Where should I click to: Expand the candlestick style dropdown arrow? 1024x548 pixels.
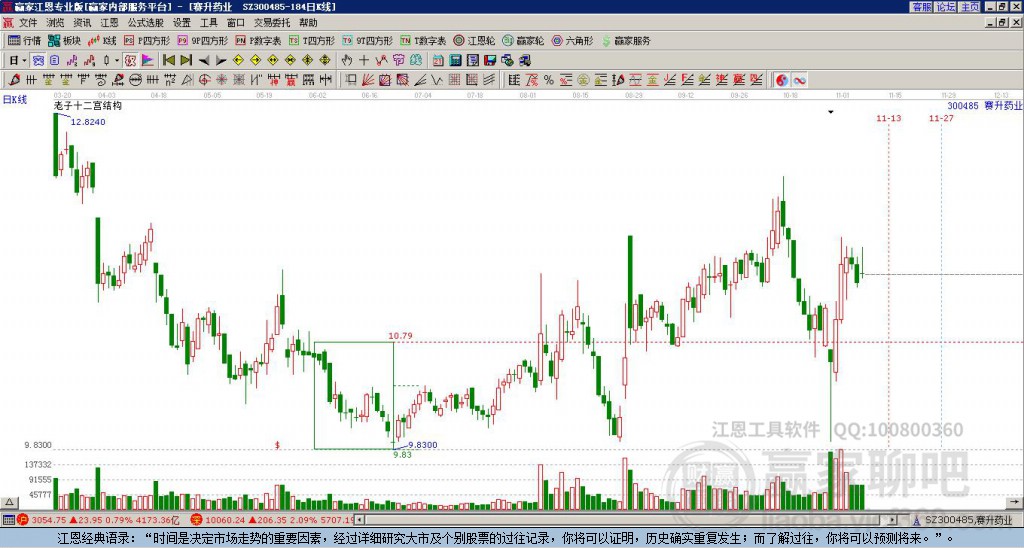pos(117,61)
